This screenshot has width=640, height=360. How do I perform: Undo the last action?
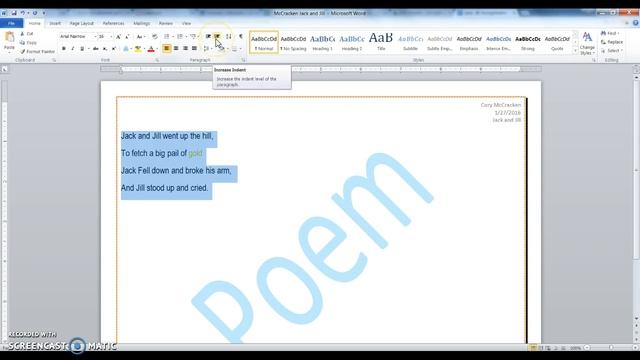pos(23,13)
